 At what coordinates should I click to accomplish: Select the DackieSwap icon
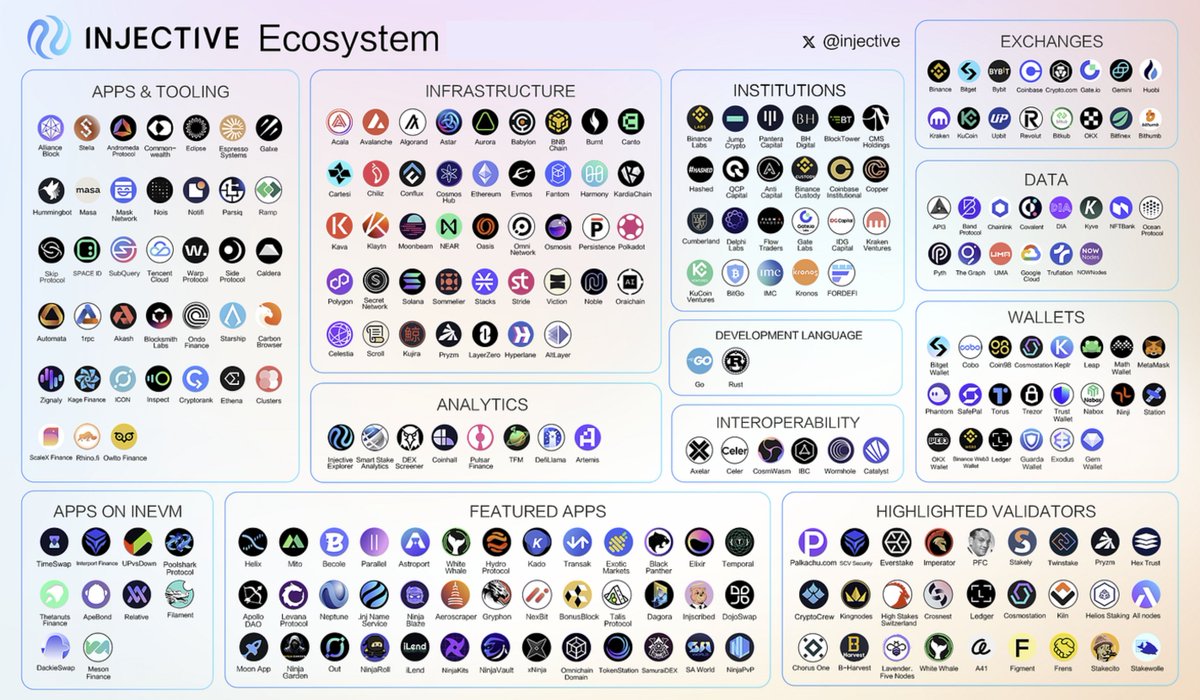(54, 646)
